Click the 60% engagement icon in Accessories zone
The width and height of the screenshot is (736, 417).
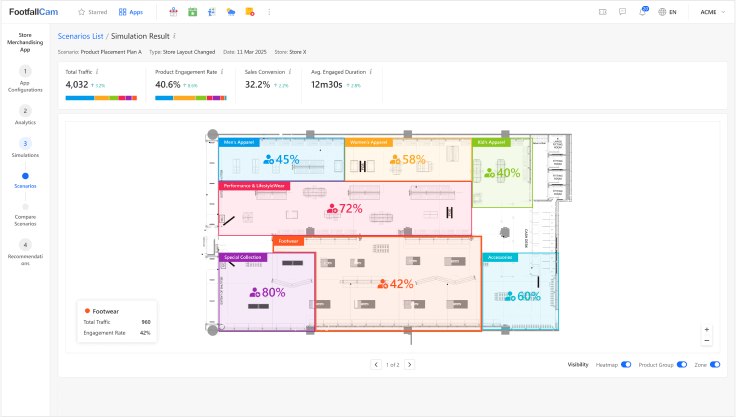tap(510, 296)
